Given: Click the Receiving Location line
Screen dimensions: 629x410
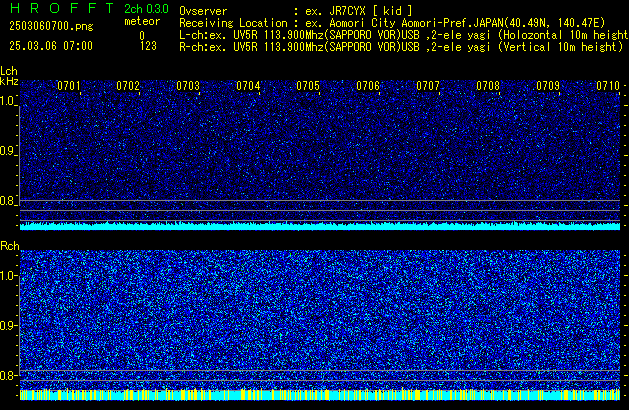Looking at the screenshot, I should tap(392, 23).
